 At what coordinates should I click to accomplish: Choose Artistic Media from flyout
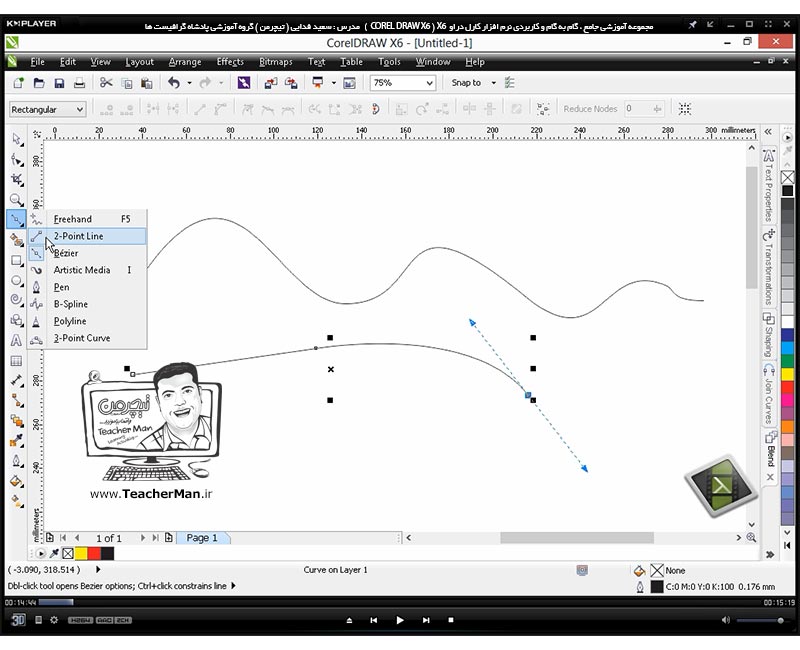(x=87, y=270)
